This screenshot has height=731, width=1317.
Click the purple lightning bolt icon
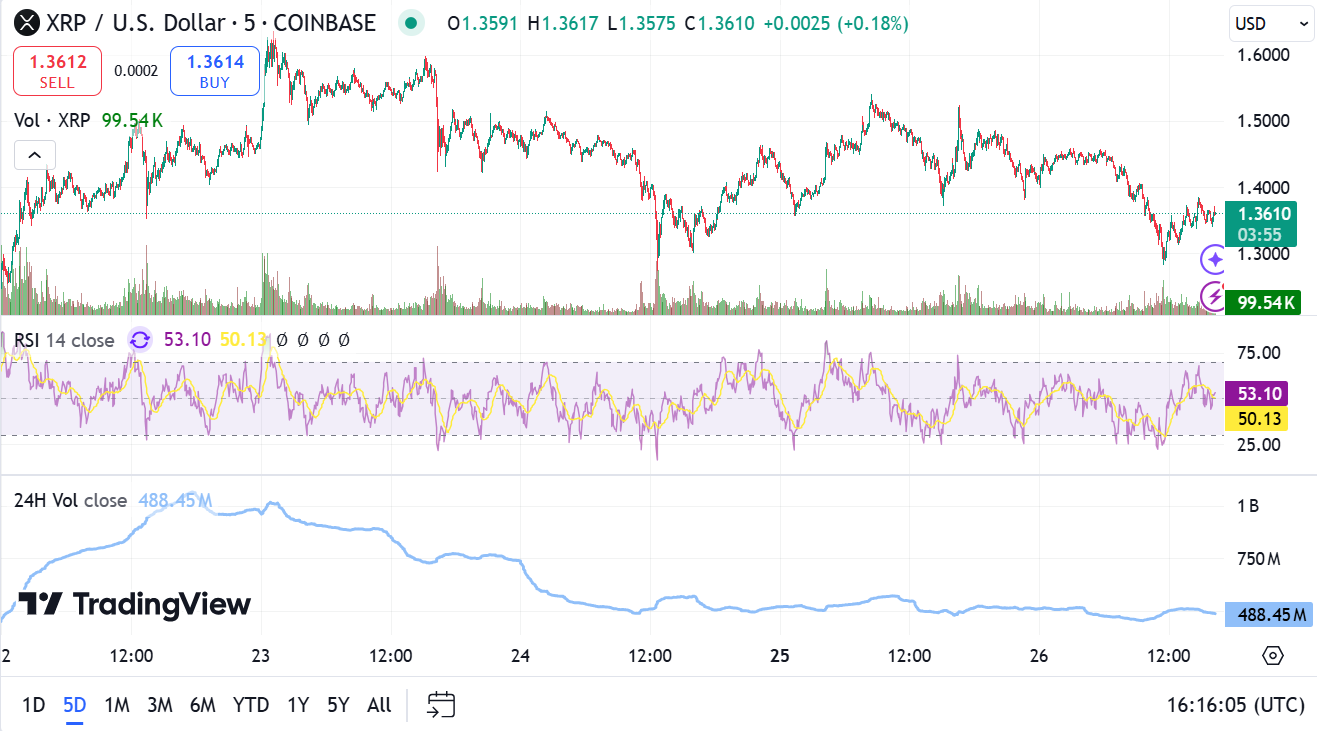(x=1214, y=295)
